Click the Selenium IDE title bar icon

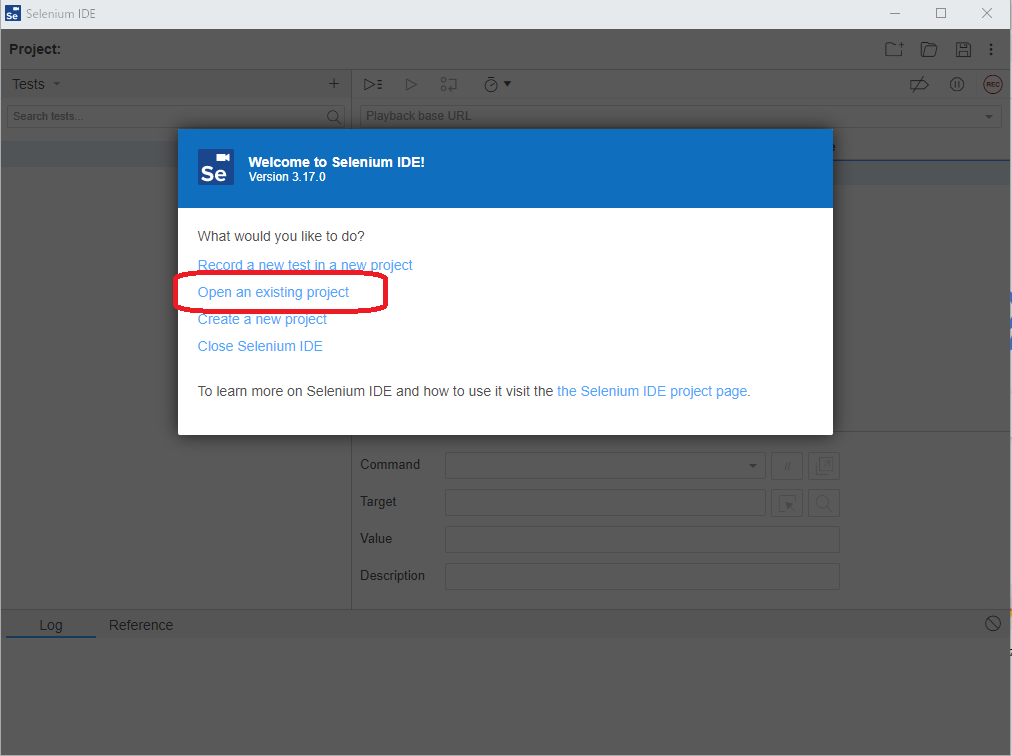point(12,14)
